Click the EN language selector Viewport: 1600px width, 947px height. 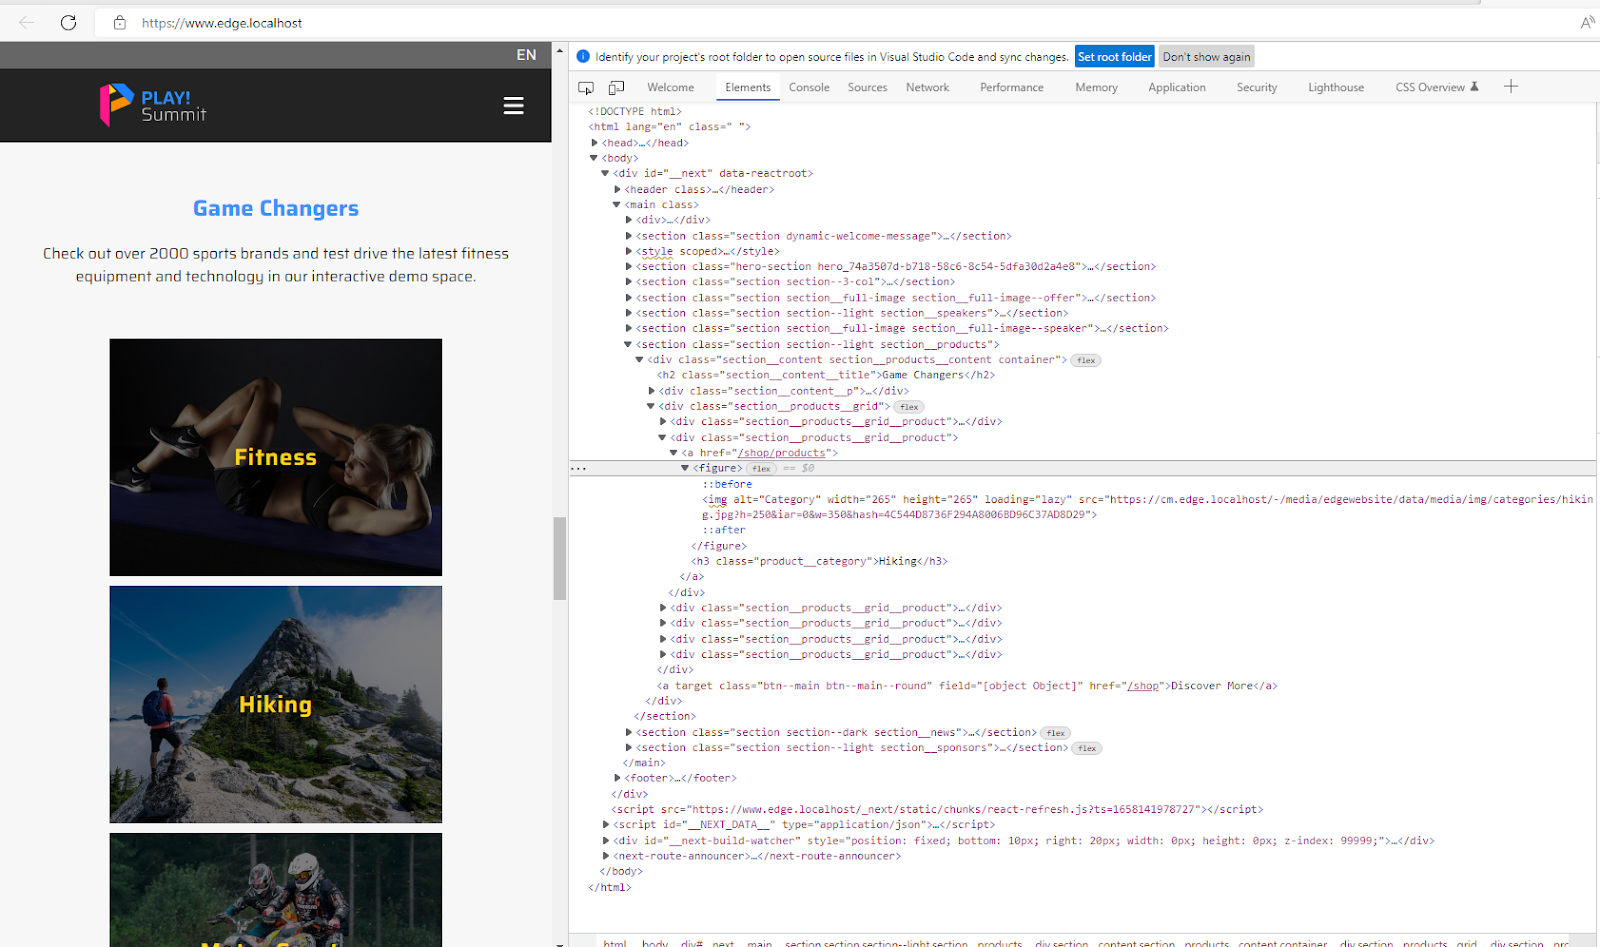pyautogui.click(x=526, y=55)
